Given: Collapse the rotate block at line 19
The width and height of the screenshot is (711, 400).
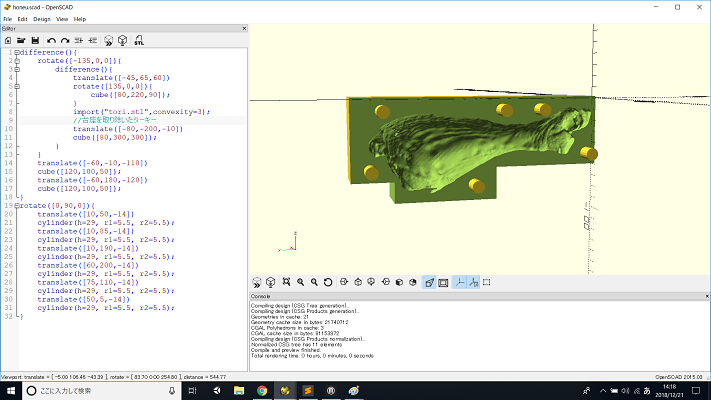Looking at the screenshot, I should pos(17,206).
